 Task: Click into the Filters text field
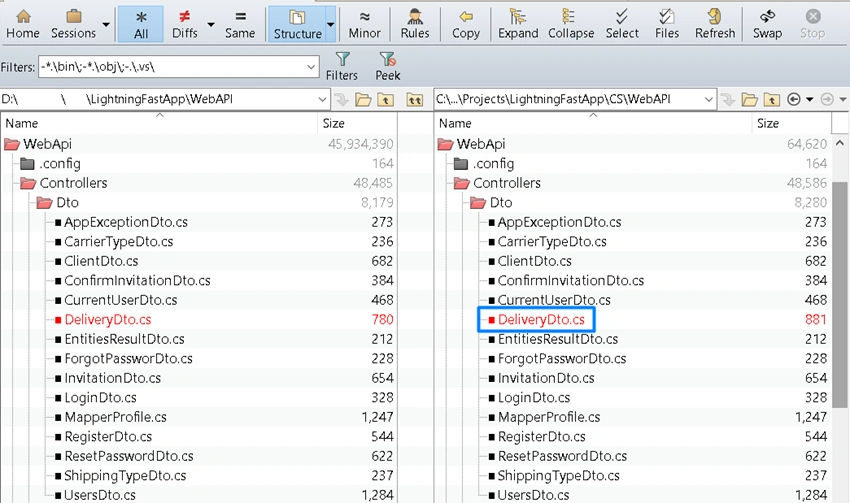(172, 67)
